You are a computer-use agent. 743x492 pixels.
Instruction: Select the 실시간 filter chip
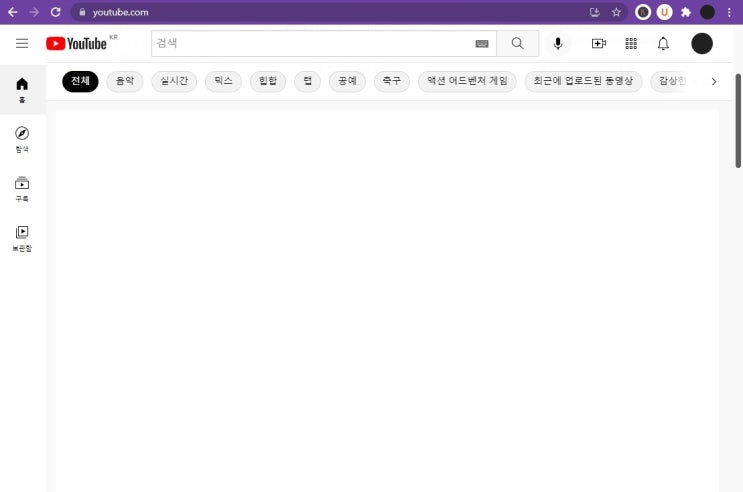[174, 82]
